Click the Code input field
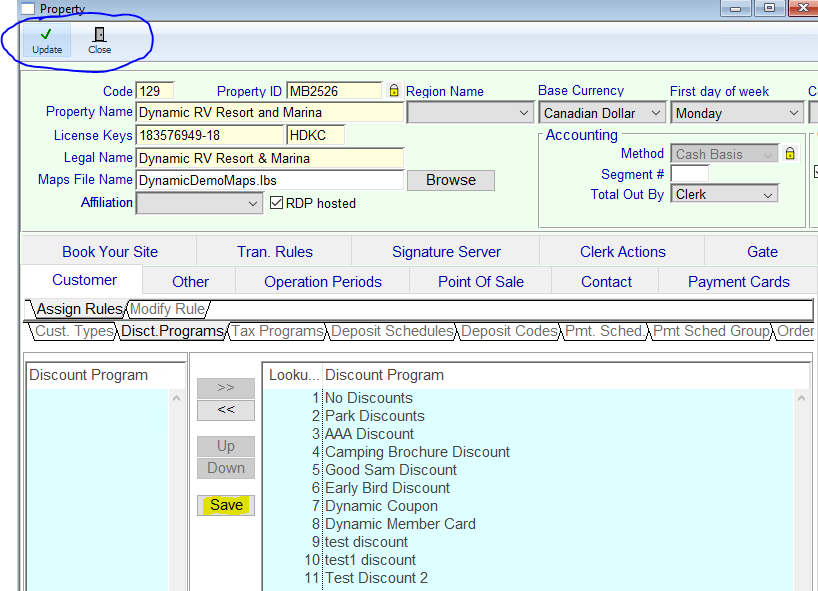 155,91
